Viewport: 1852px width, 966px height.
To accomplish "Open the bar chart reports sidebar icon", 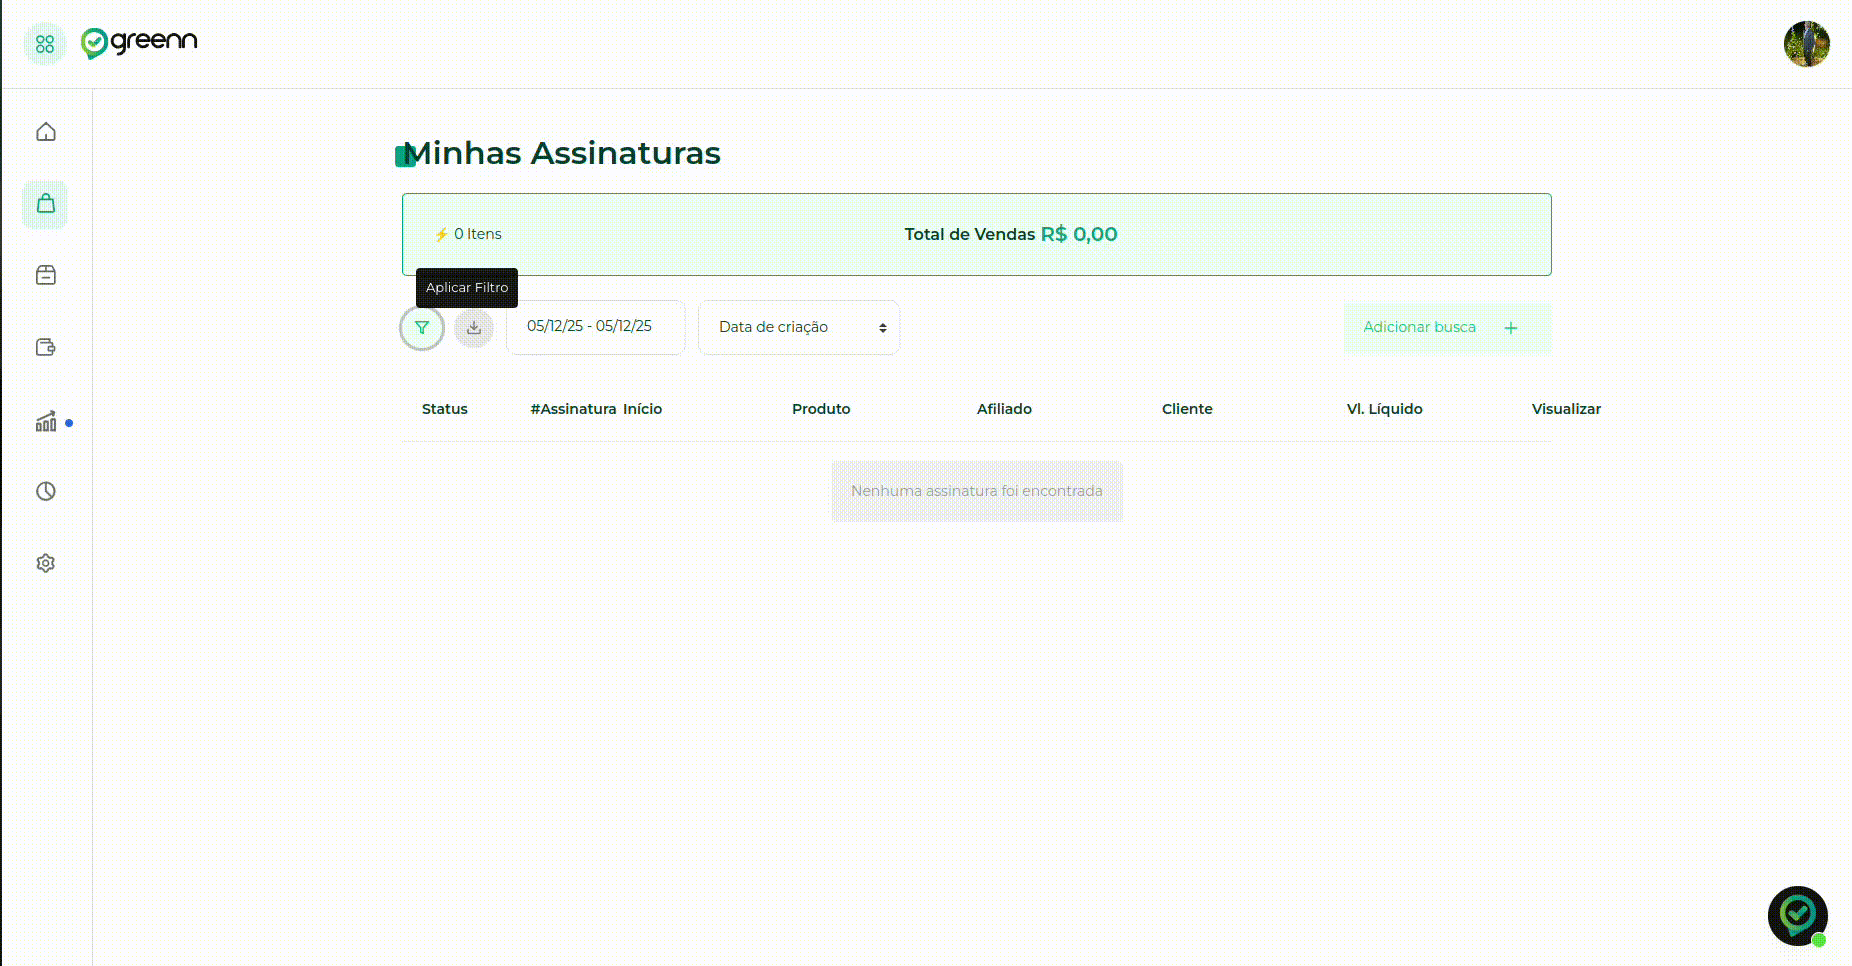I will (x=46, y=421).
